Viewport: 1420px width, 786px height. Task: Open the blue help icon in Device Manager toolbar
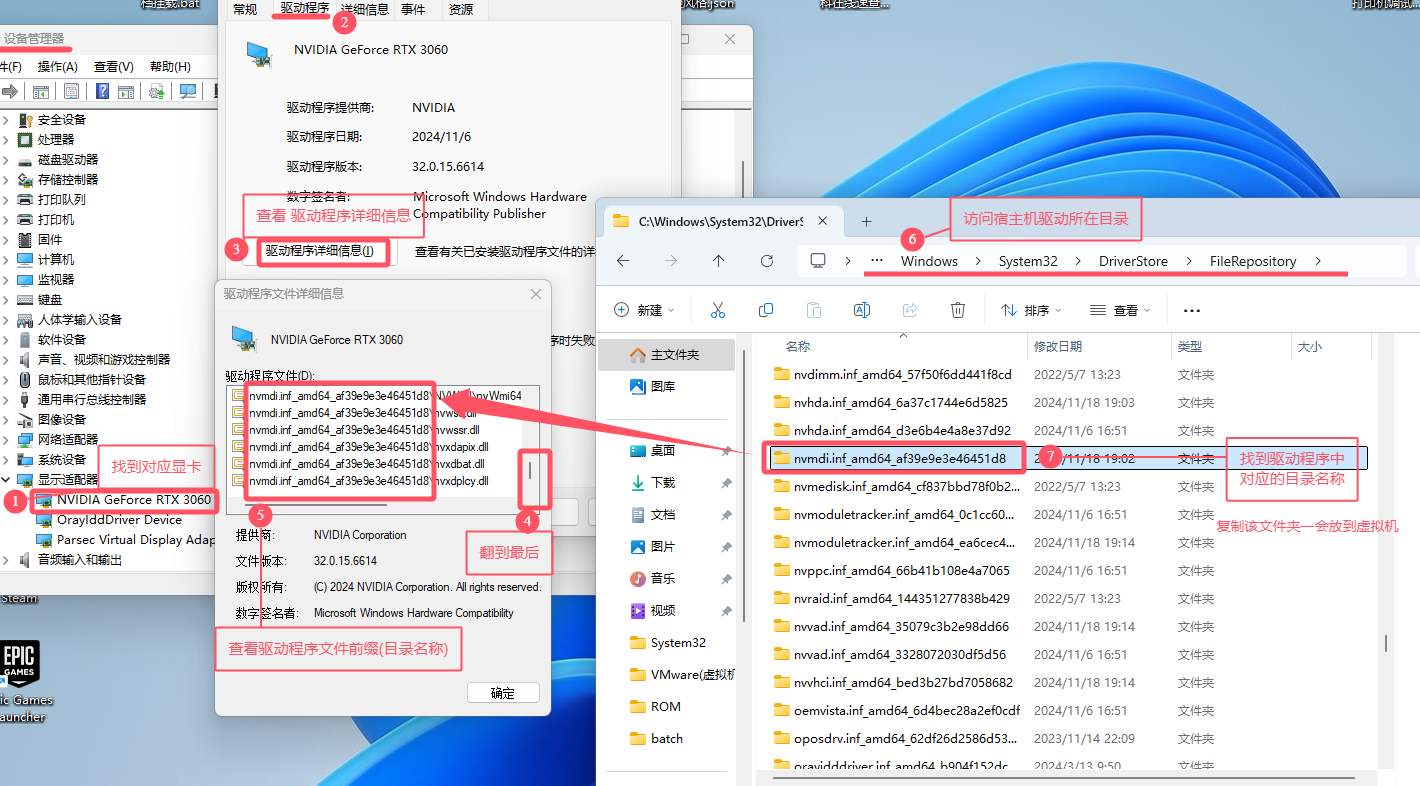pyautogui.click(x=102, y=92)
